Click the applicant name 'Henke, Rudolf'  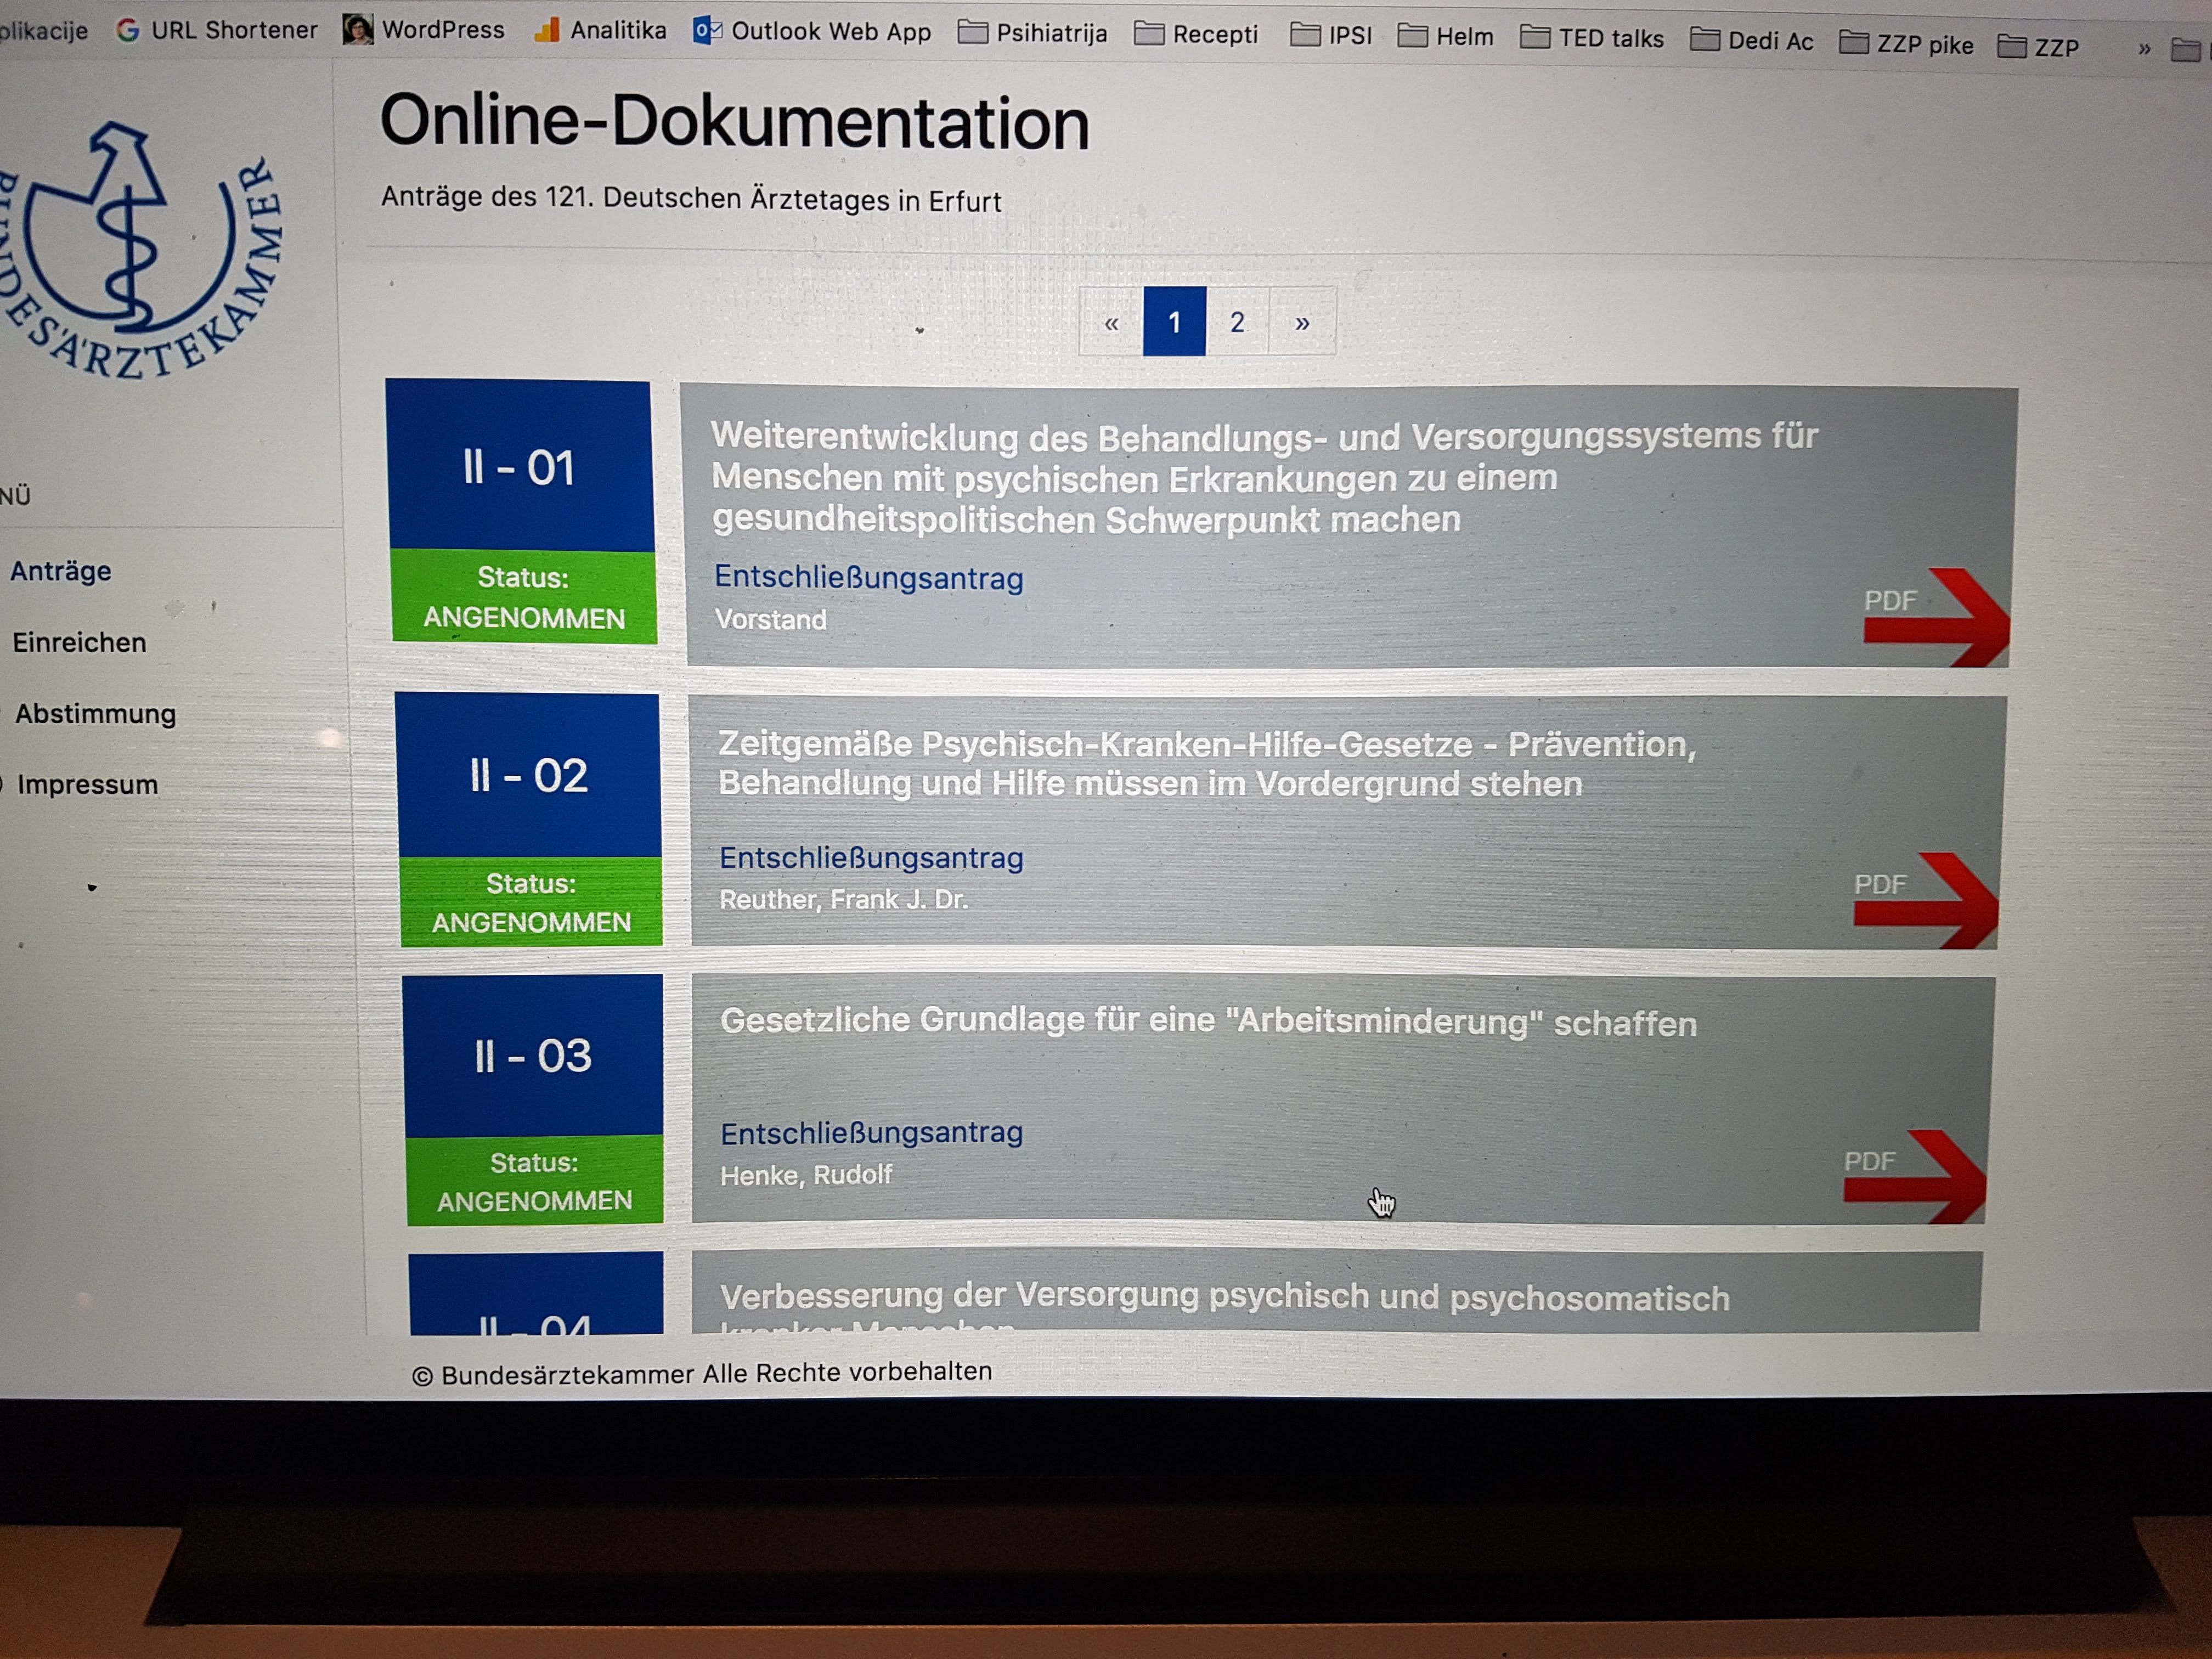coord(806,1175)
